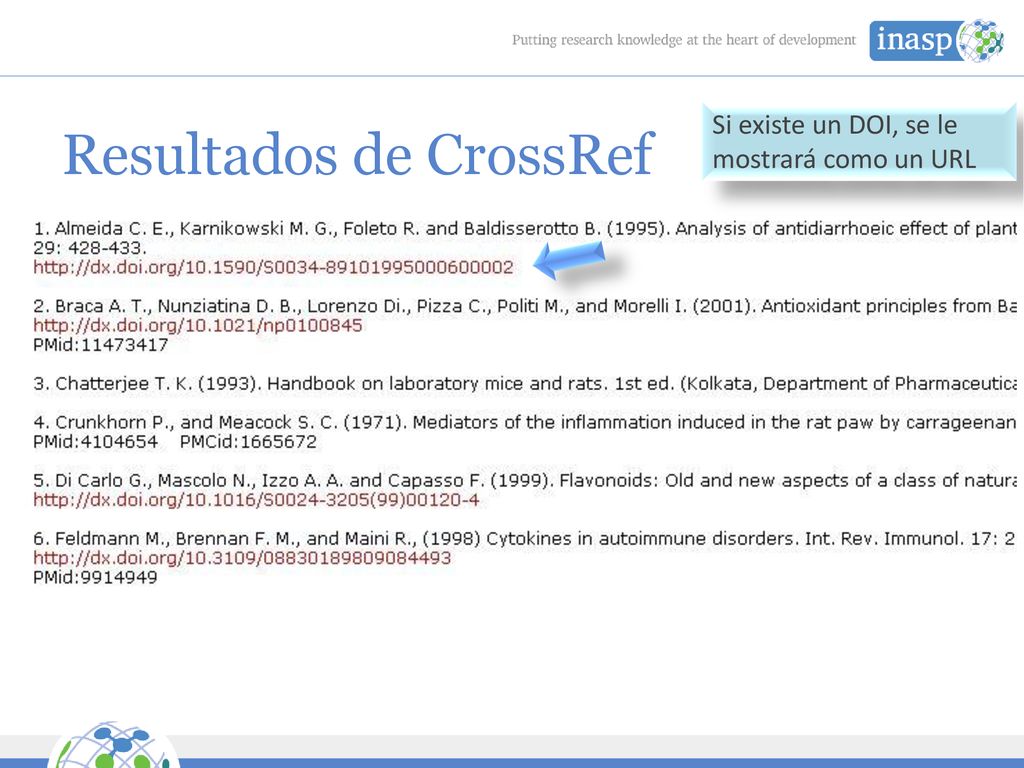Open the DOI link 10.3109/08830189809084493
The image size is (1024, 768).
(242, 558)
